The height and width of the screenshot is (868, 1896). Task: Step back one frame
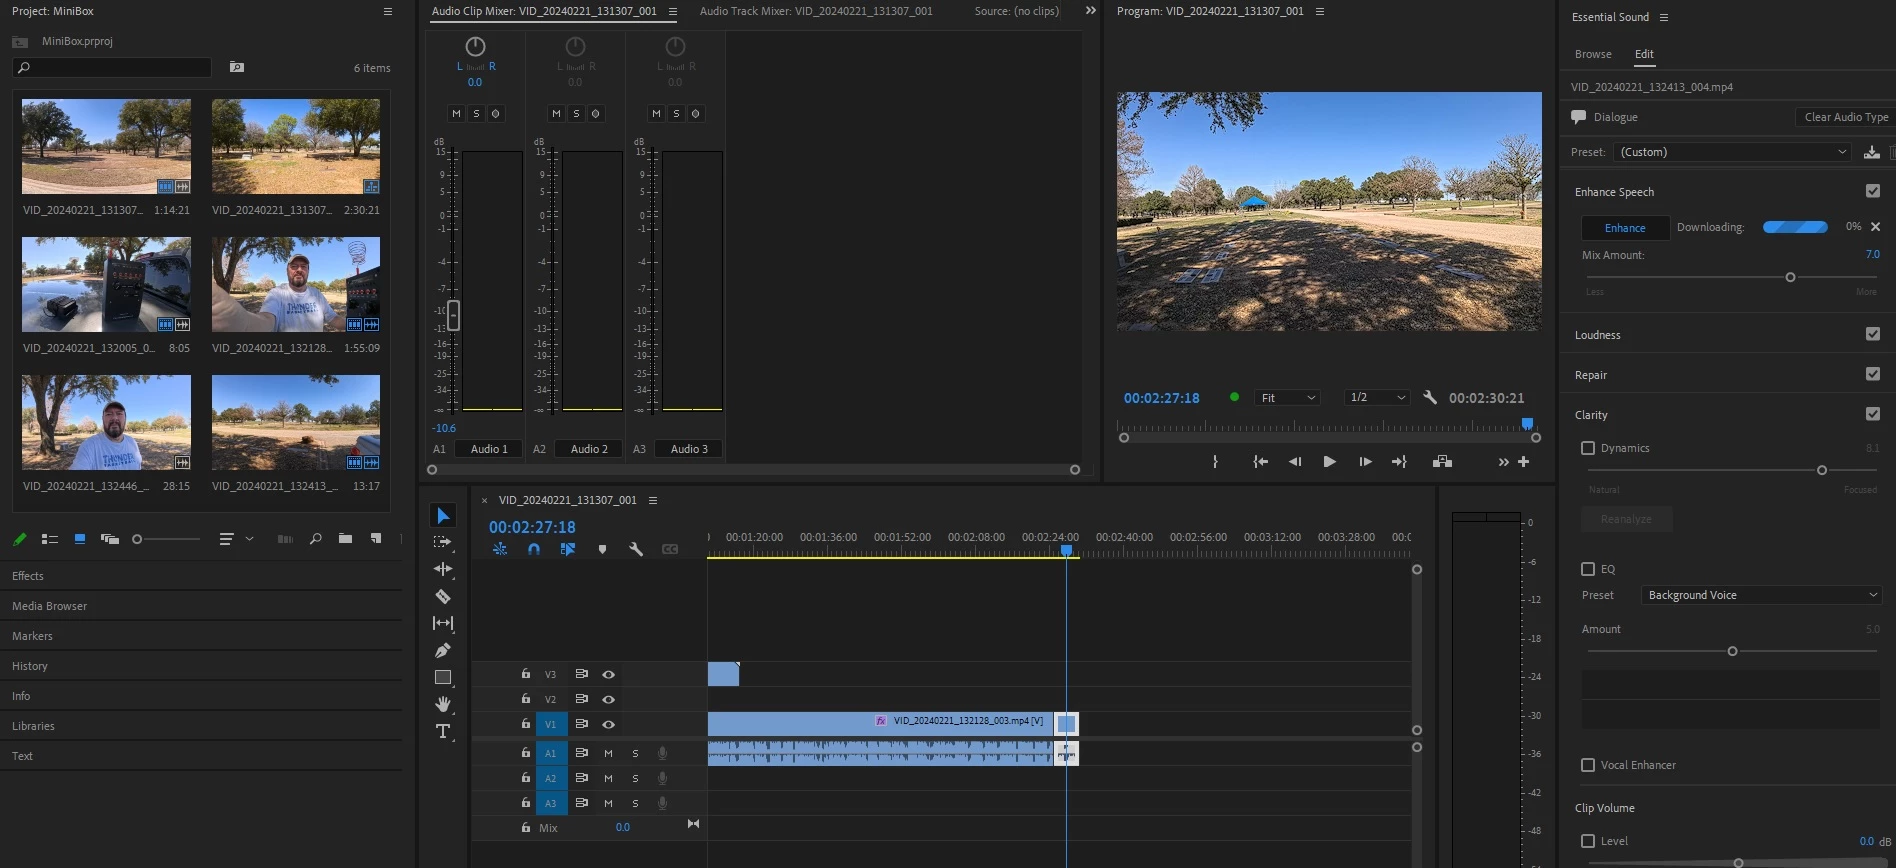[1295, 461]
